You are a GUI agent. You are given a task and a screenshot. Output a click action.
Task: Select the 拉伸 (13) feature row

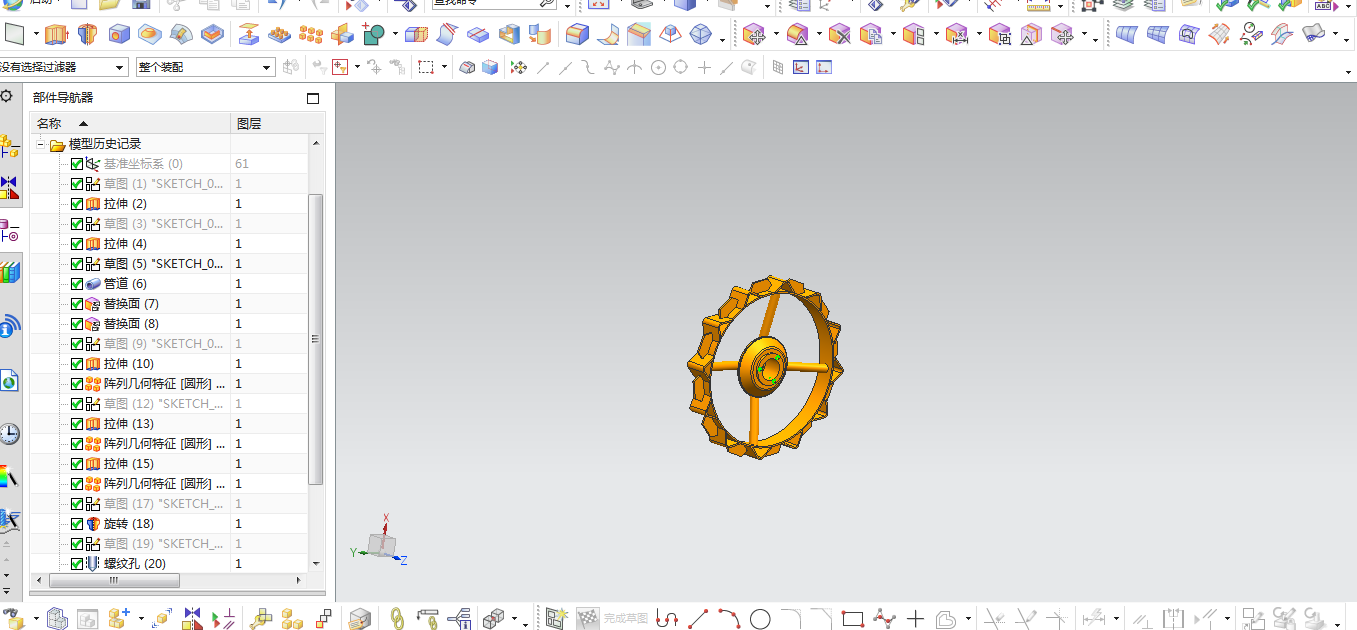(170, 424)
